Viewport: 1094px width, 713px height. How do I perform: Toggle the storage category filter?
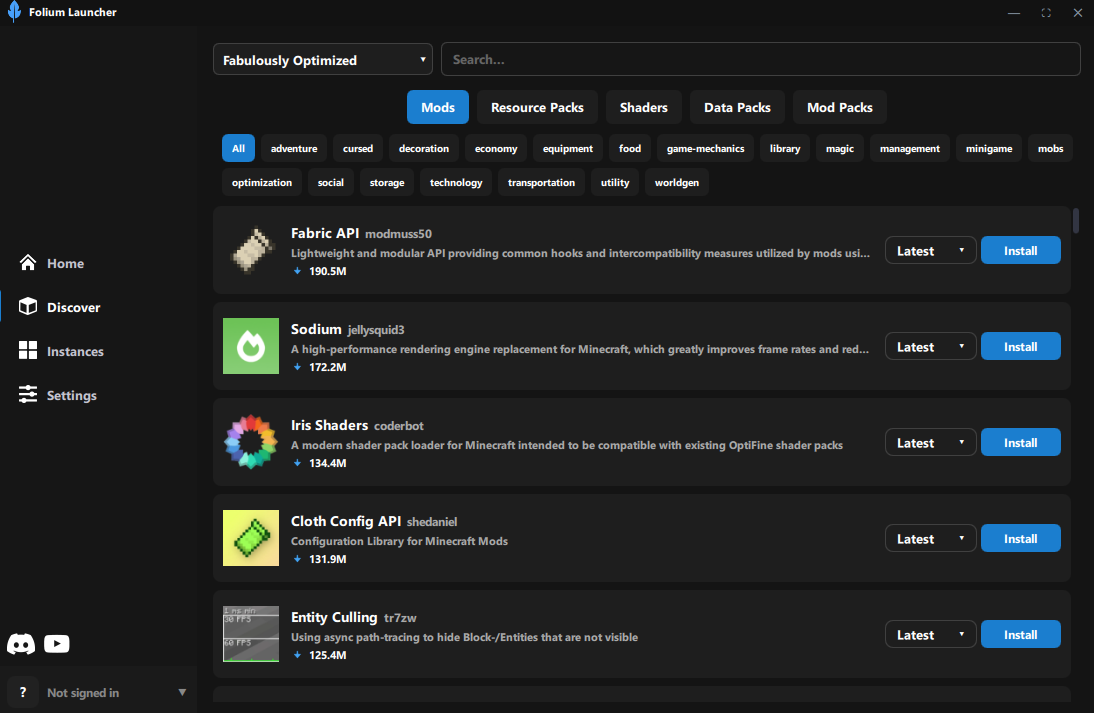(387, 183)
